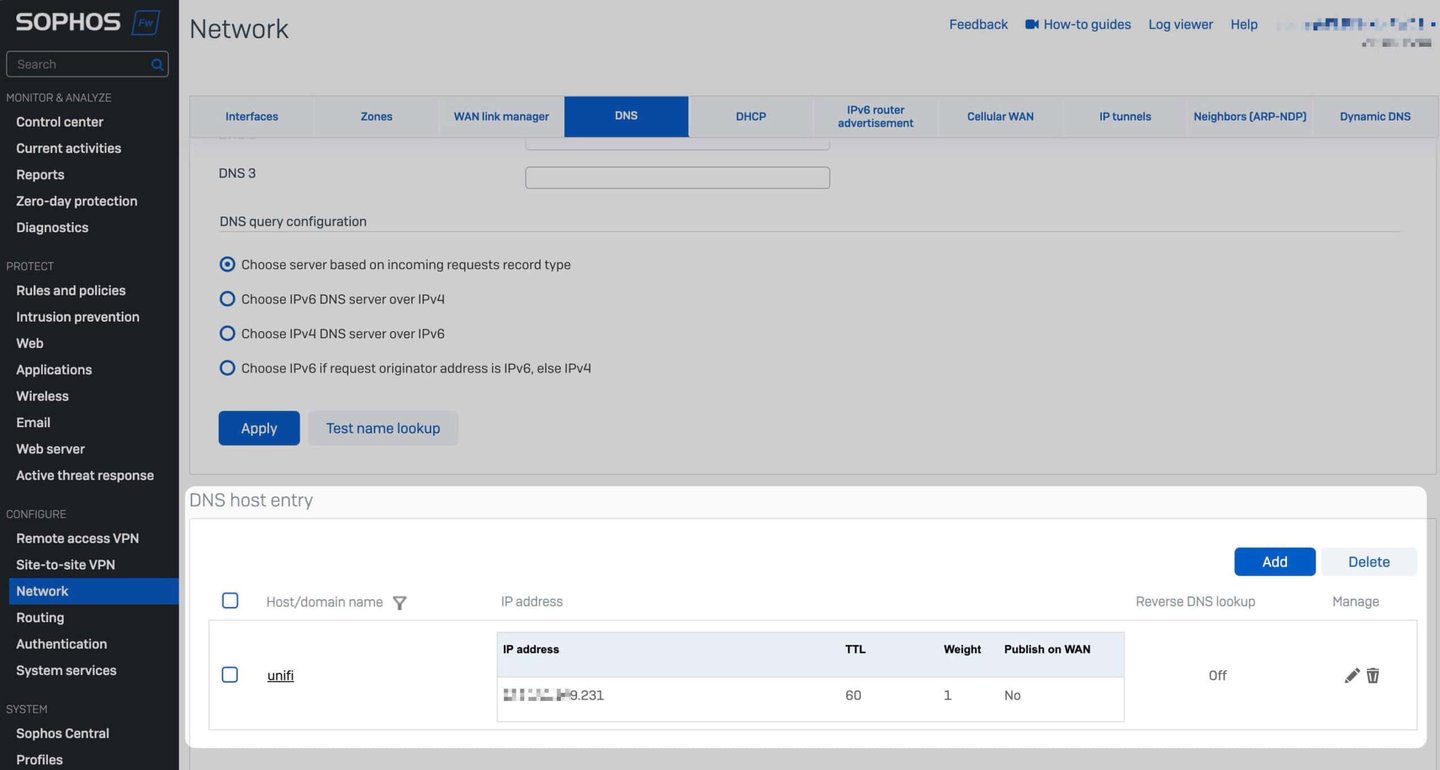The image size is (1440, 770).
Task: Click Test name lookup button
Action: tap(383, 428)
